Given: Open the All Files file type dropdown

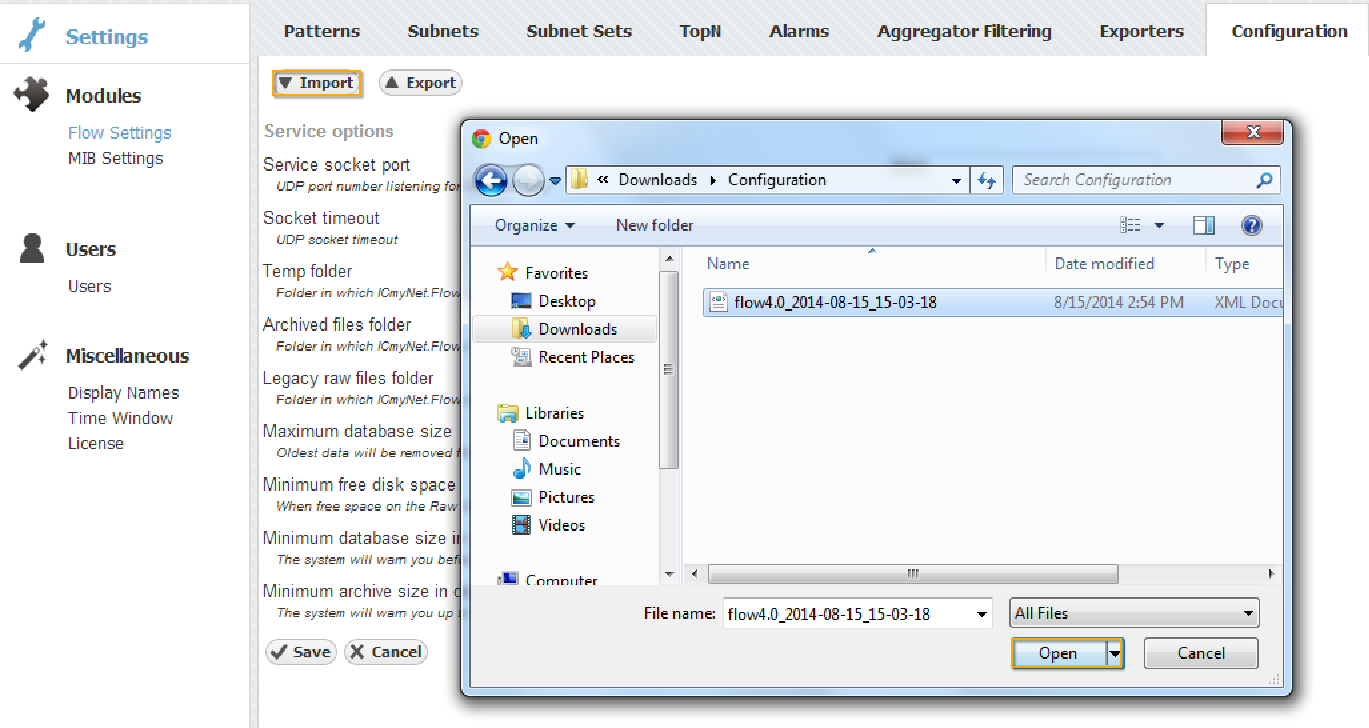Looking at the screenshot, I should 1248,612.
